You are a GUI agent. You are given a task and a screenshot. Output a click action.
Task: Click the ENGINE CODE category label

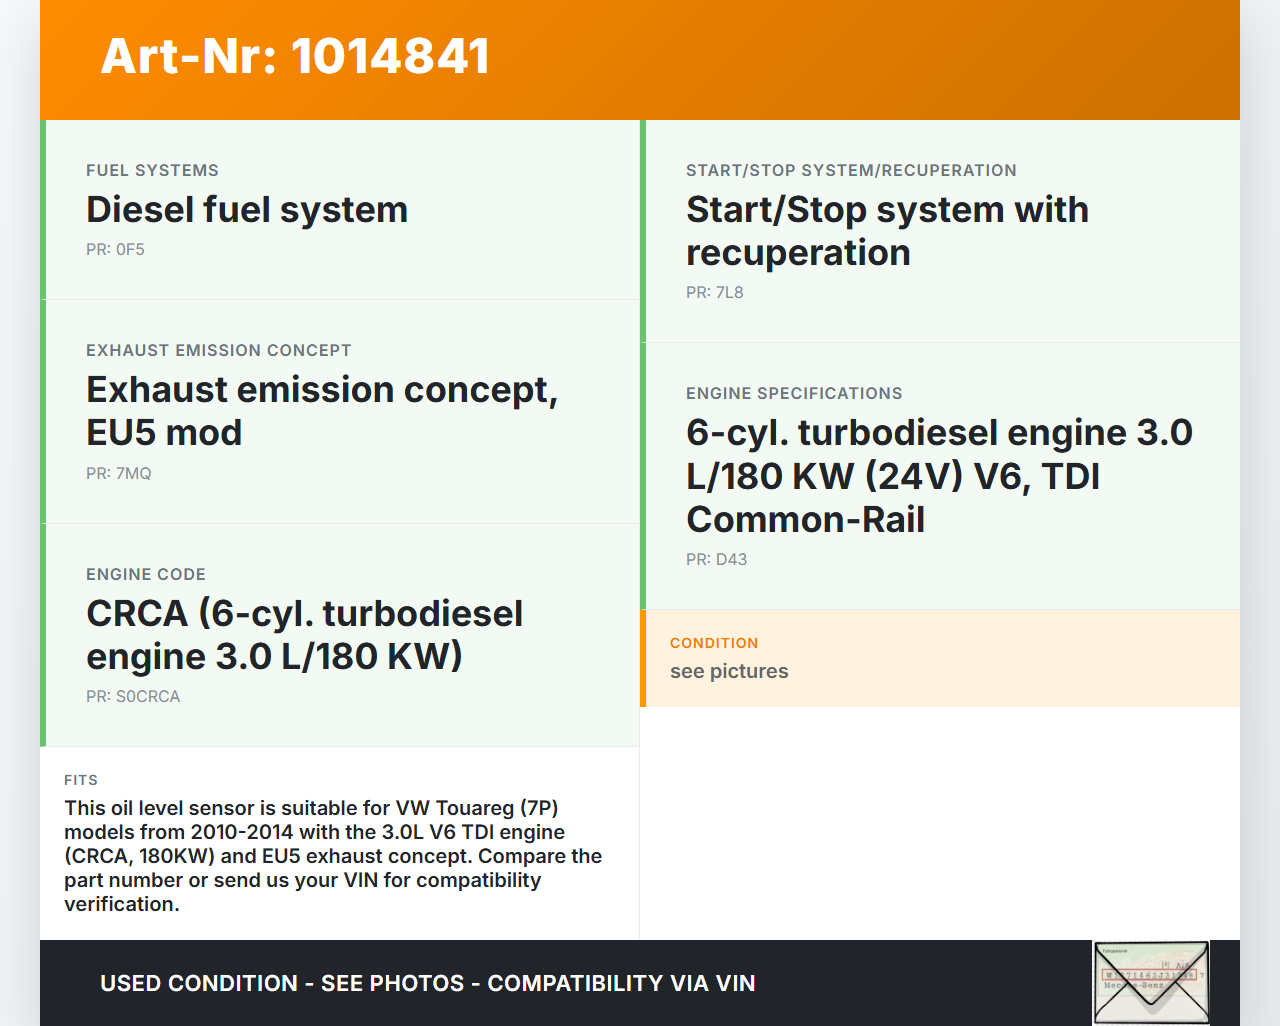point(146,575)
